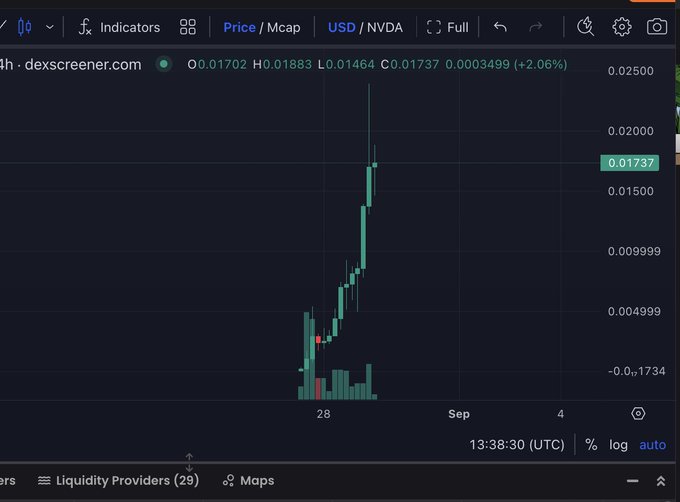Open the layout grid selector icon
The image size is (680, 502).
[187, 27]
